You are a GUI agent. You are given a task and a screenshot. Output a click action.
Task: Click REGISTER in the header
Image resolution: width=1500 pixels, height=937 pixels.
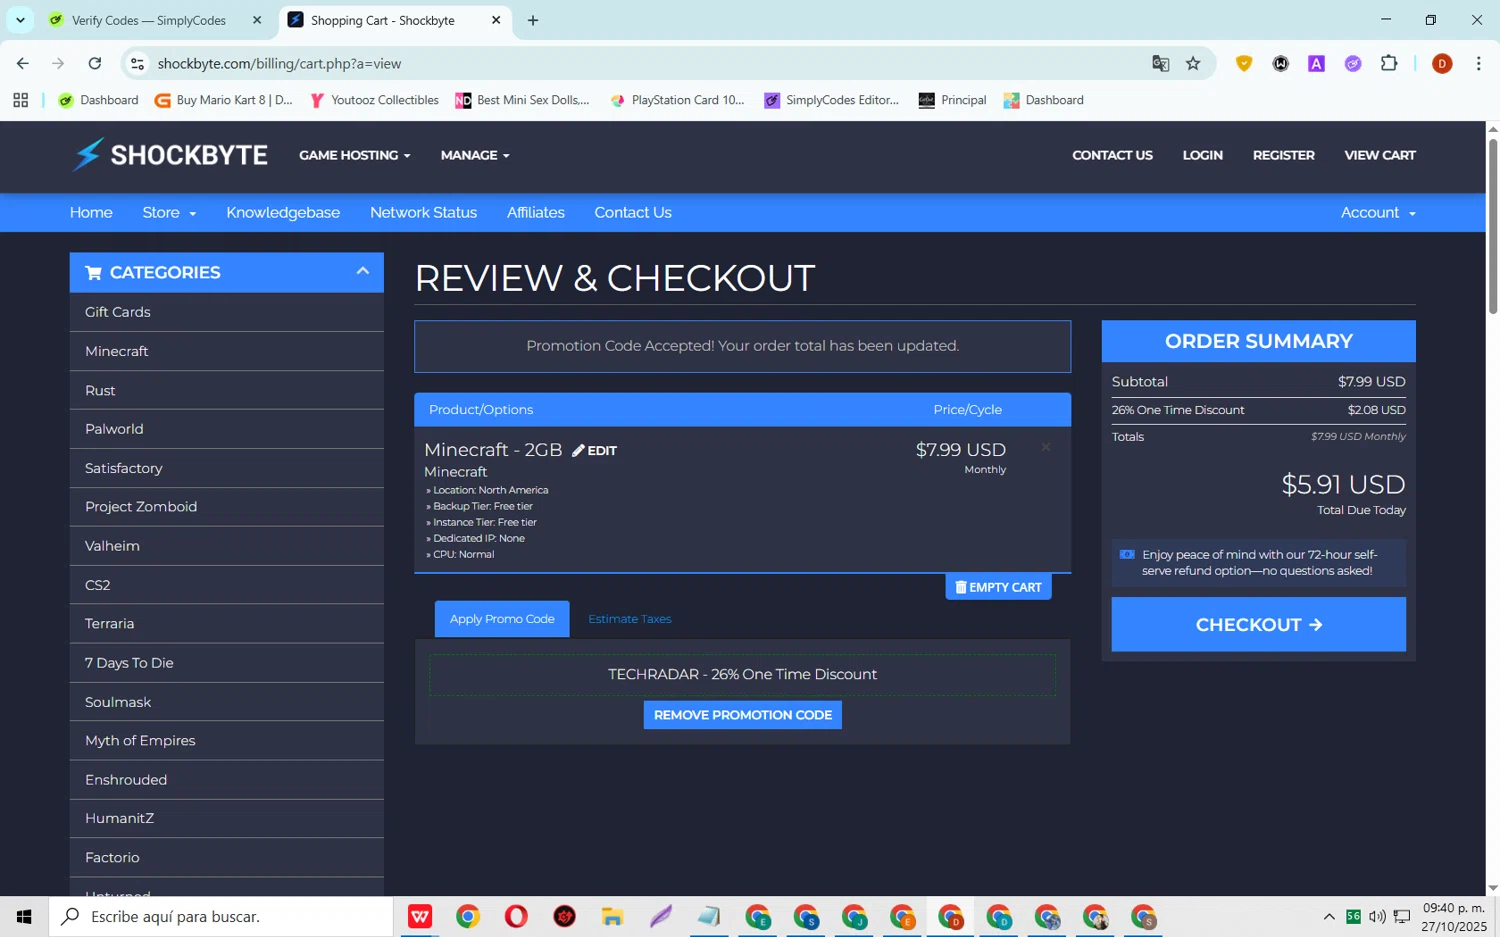1284,155
